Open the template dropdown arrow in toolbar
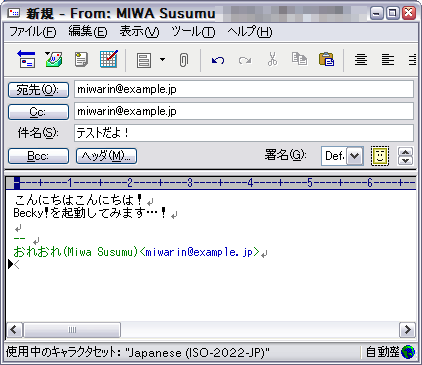 [x=162, y=60]
